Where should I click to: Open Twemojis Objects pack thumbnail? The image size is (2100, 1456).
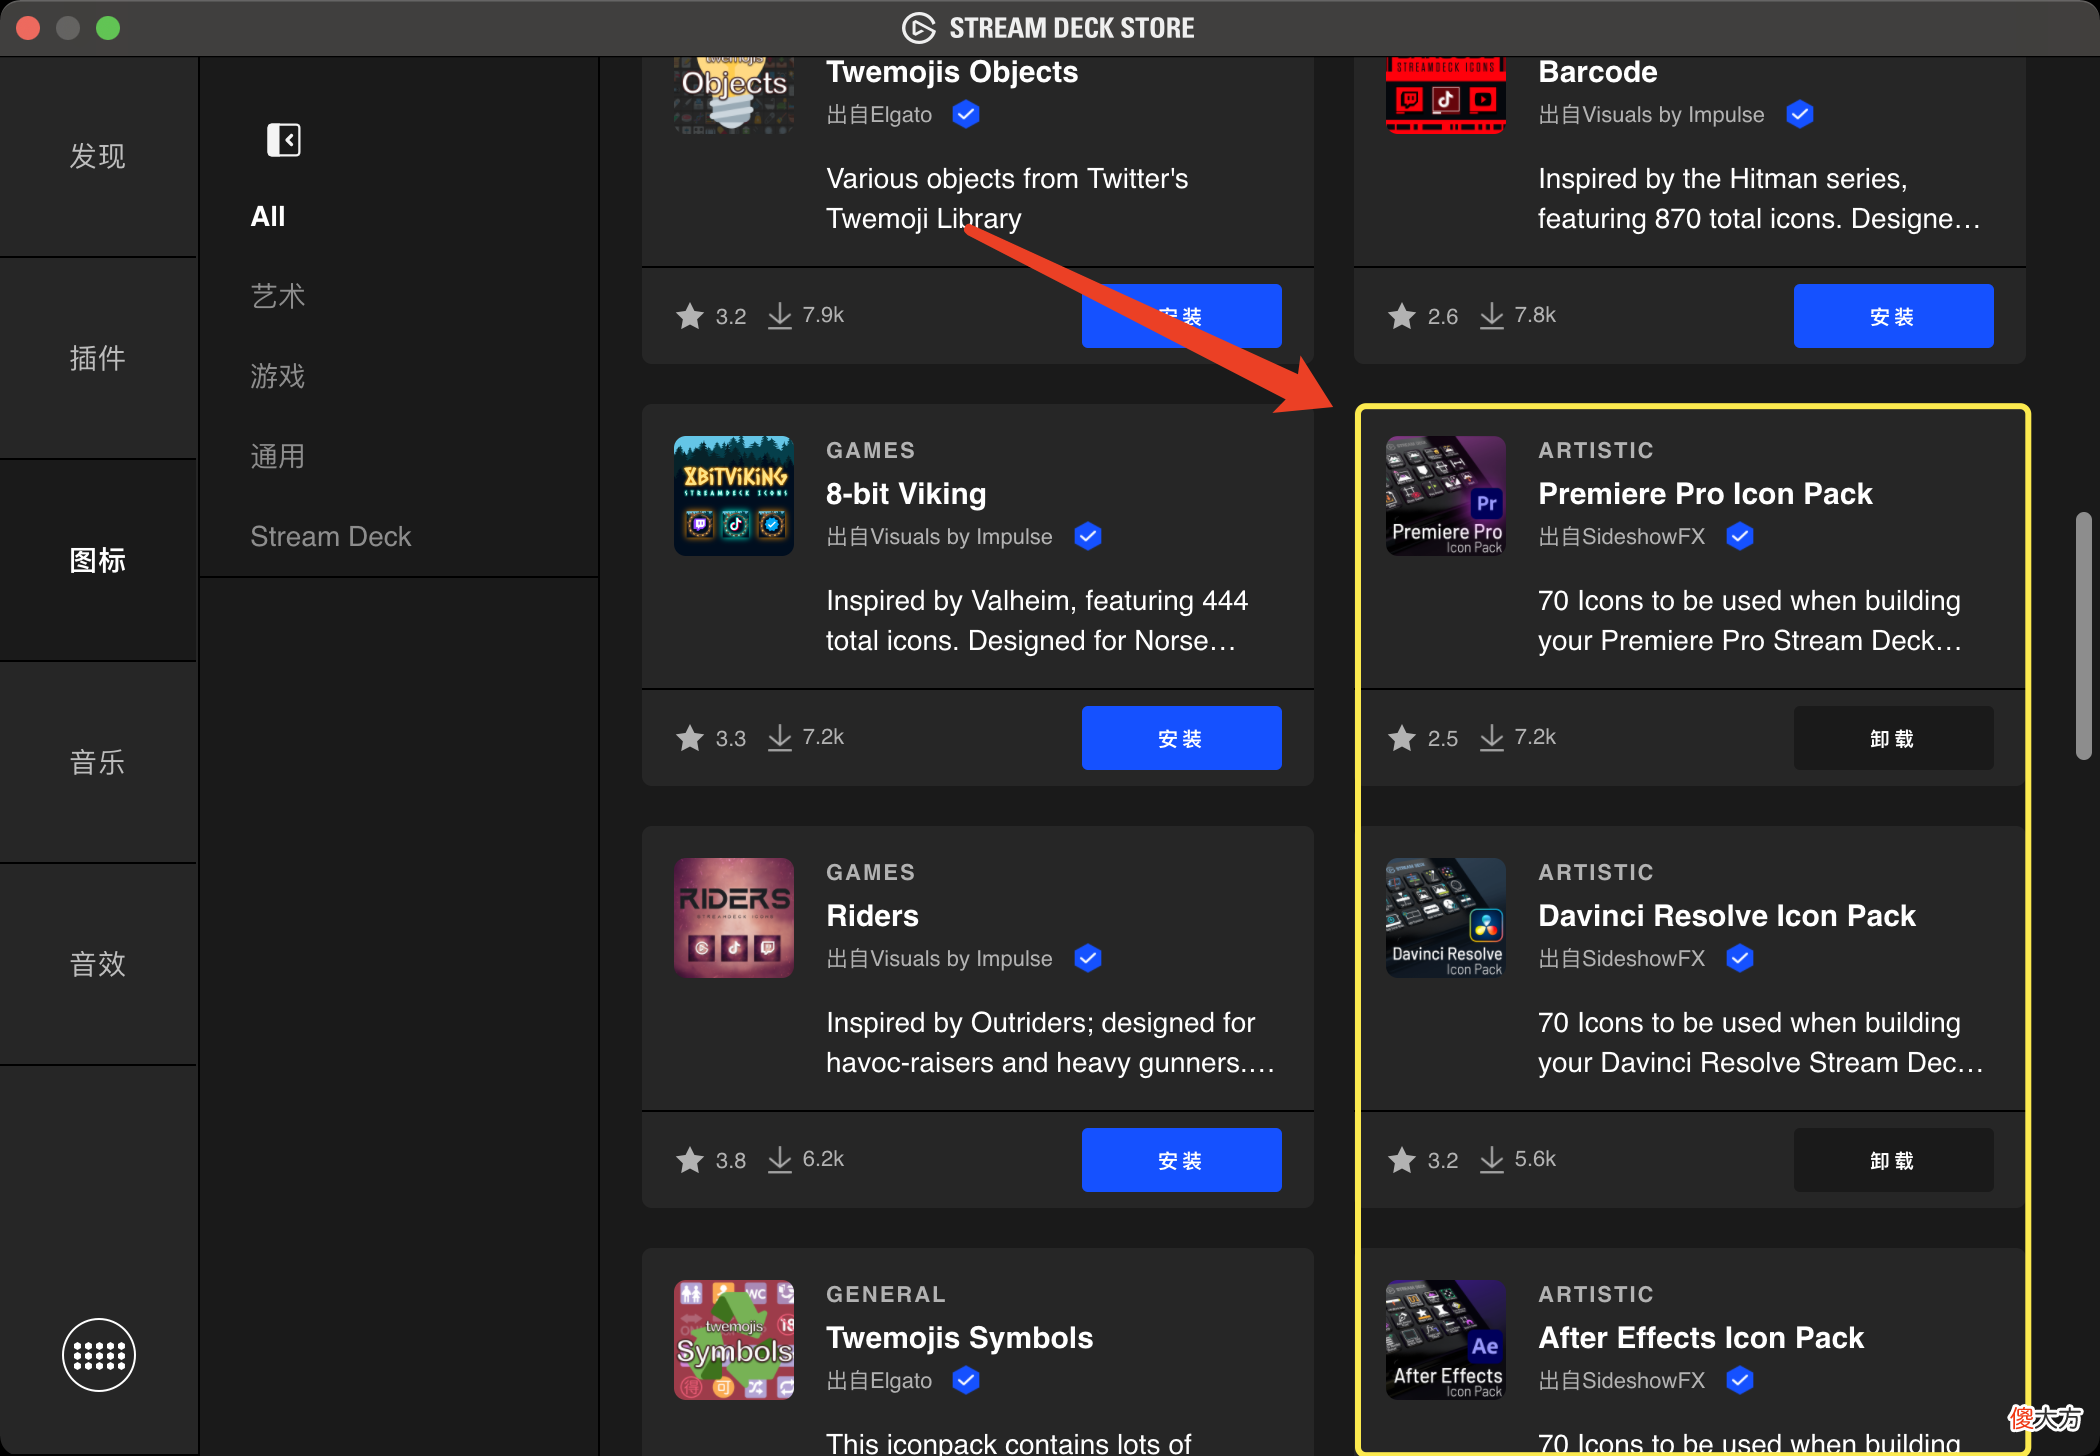pyautogui.click(x=734, y=95)
